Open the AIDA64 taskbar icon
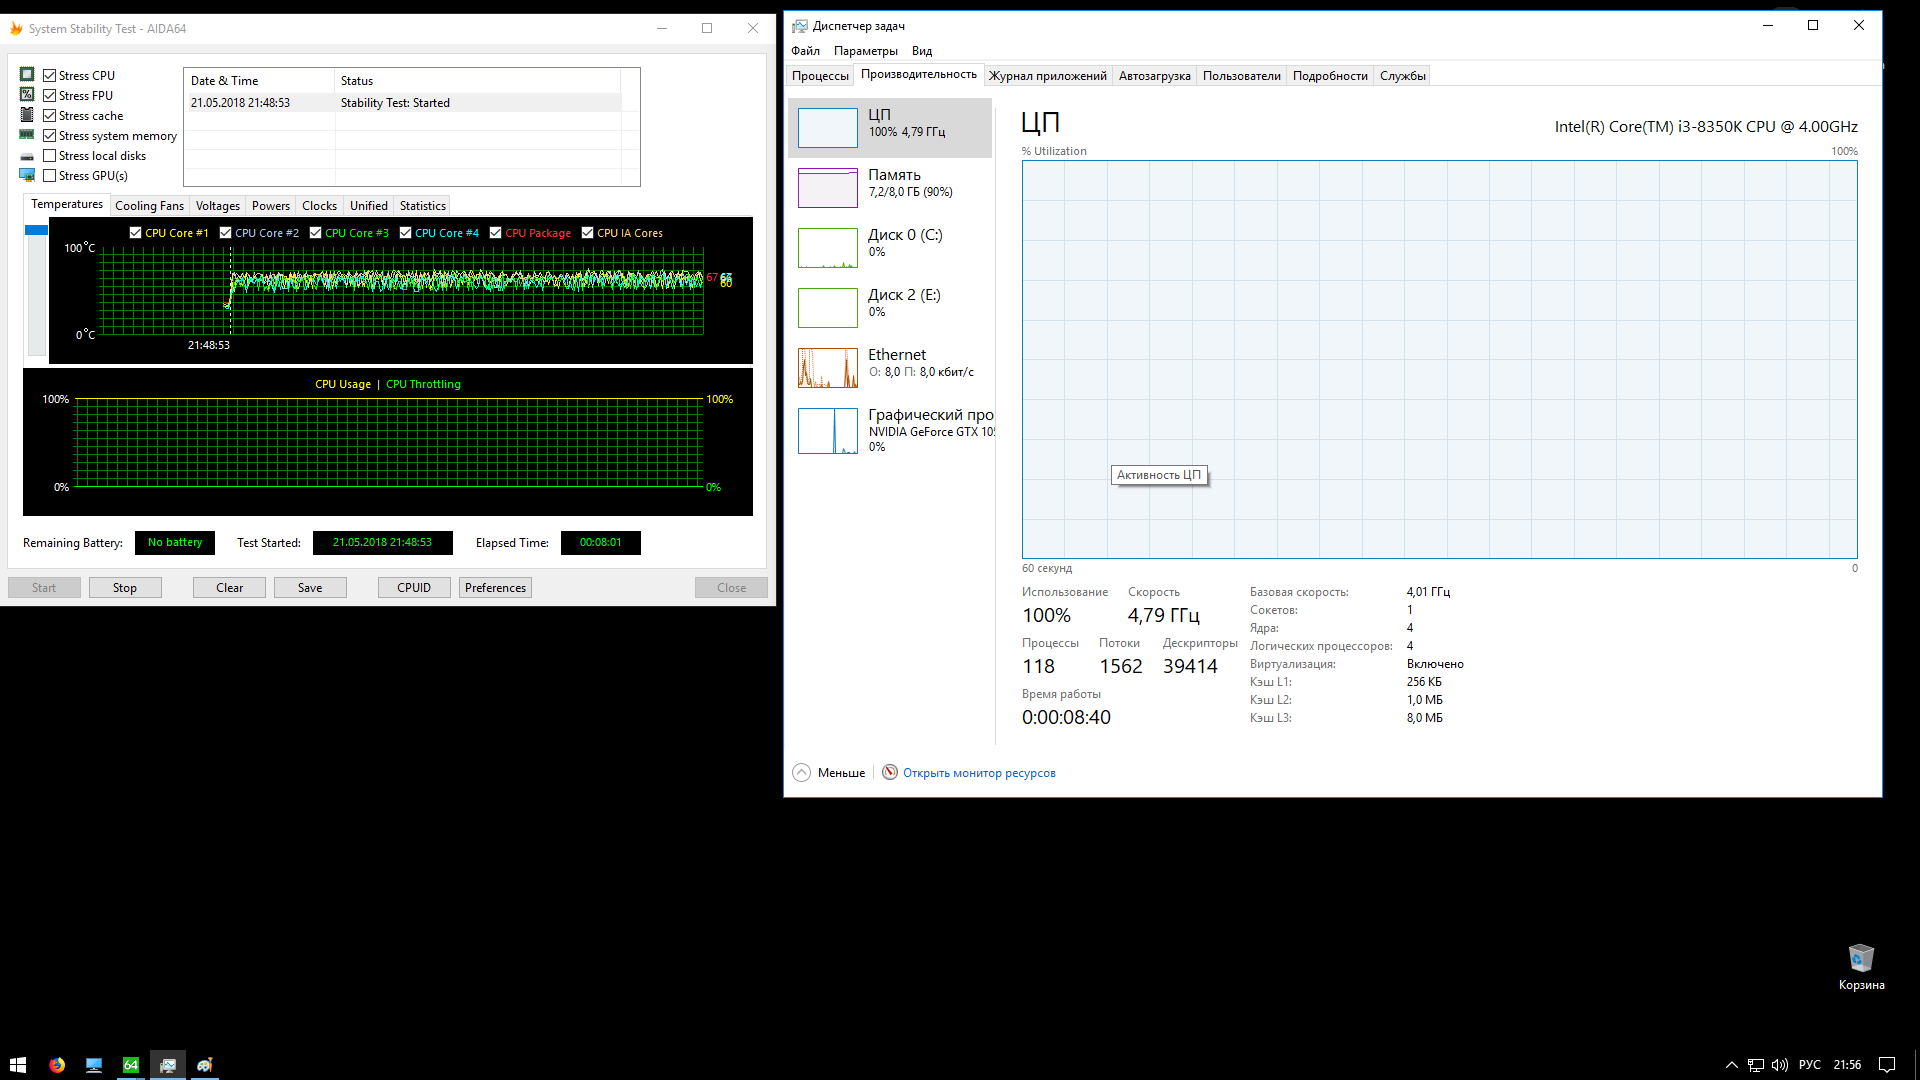Screen dimensions: 1920x1080 (x=131, y=1065)
